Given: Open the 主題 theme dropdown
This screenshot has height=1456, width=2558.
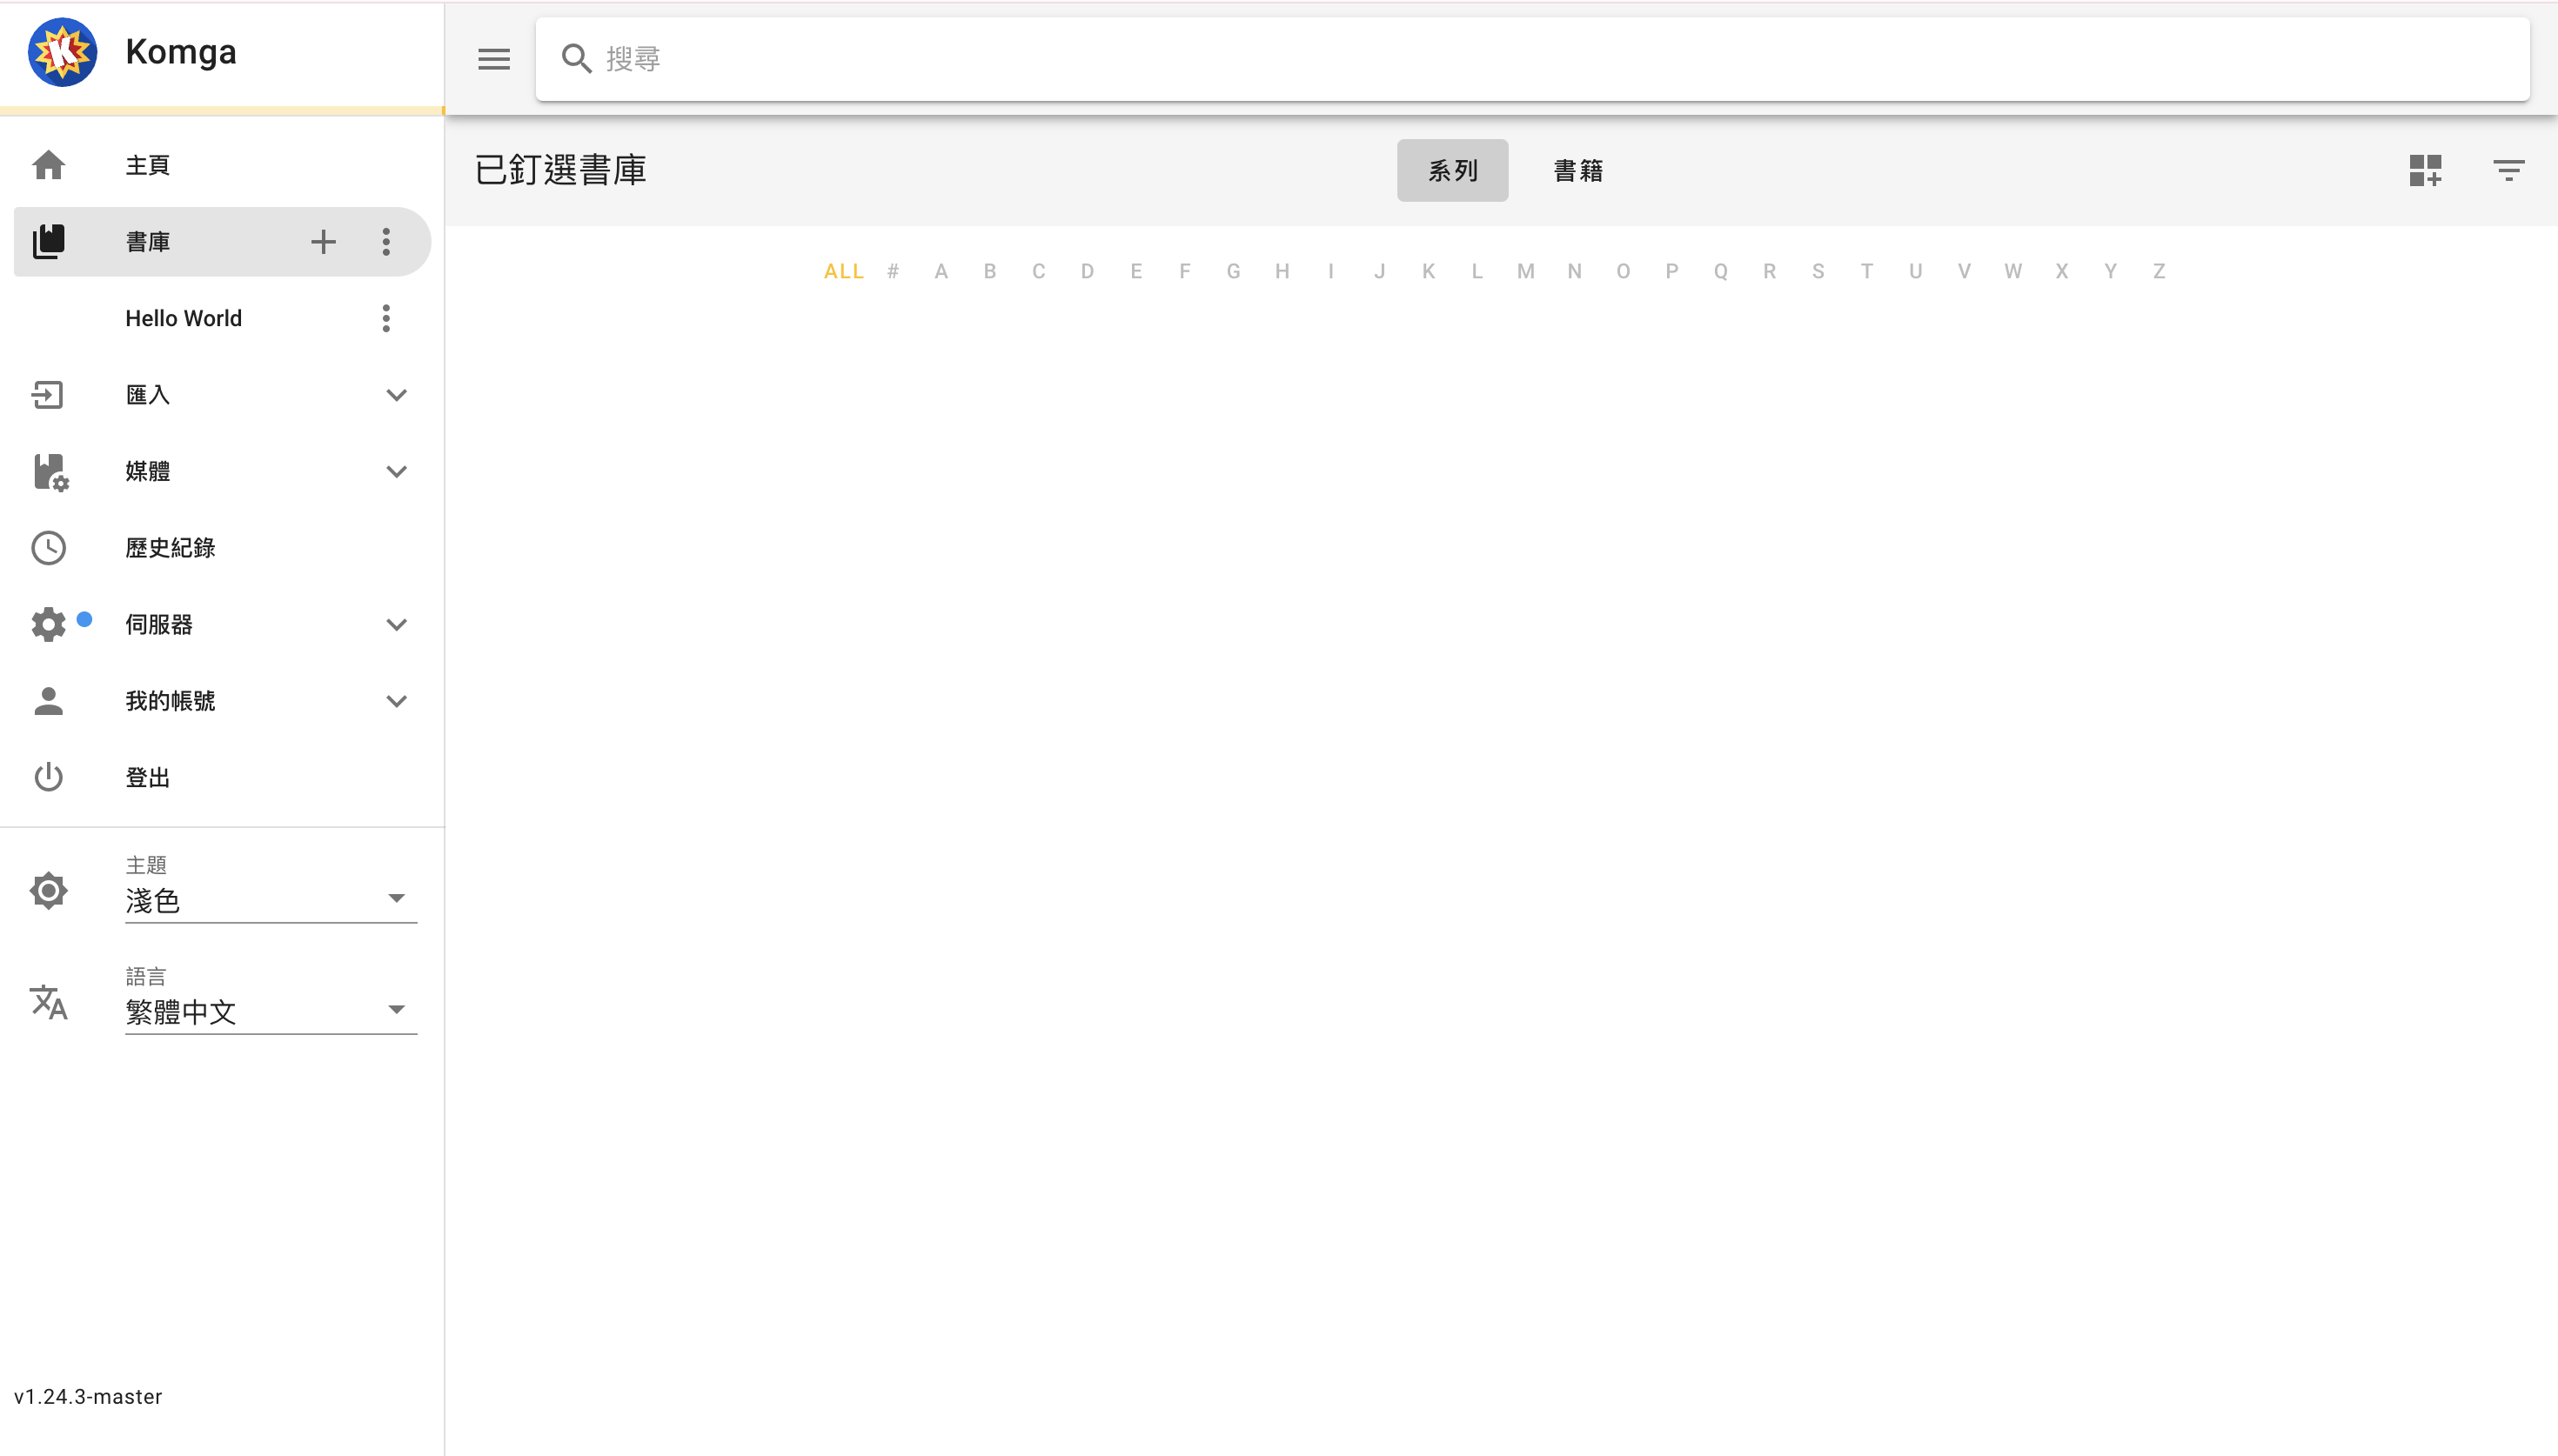Looking at the screenshot, I should 270,899.
